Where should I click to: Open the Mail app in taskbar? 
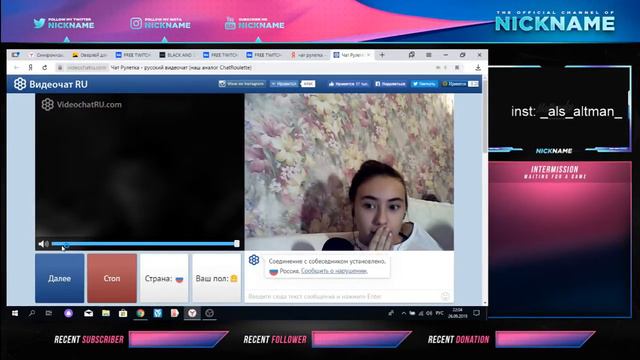tap(88, 313)
